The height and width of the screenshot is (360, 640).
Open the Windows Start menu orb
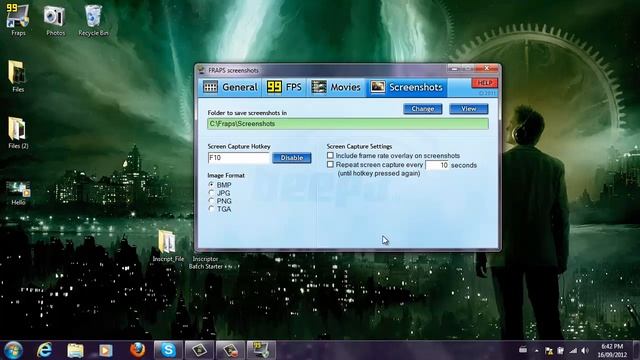tap(14, 350)
